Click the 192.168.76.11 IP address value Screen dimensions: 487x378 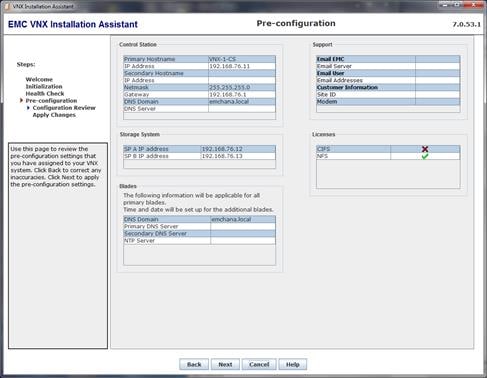229,66
